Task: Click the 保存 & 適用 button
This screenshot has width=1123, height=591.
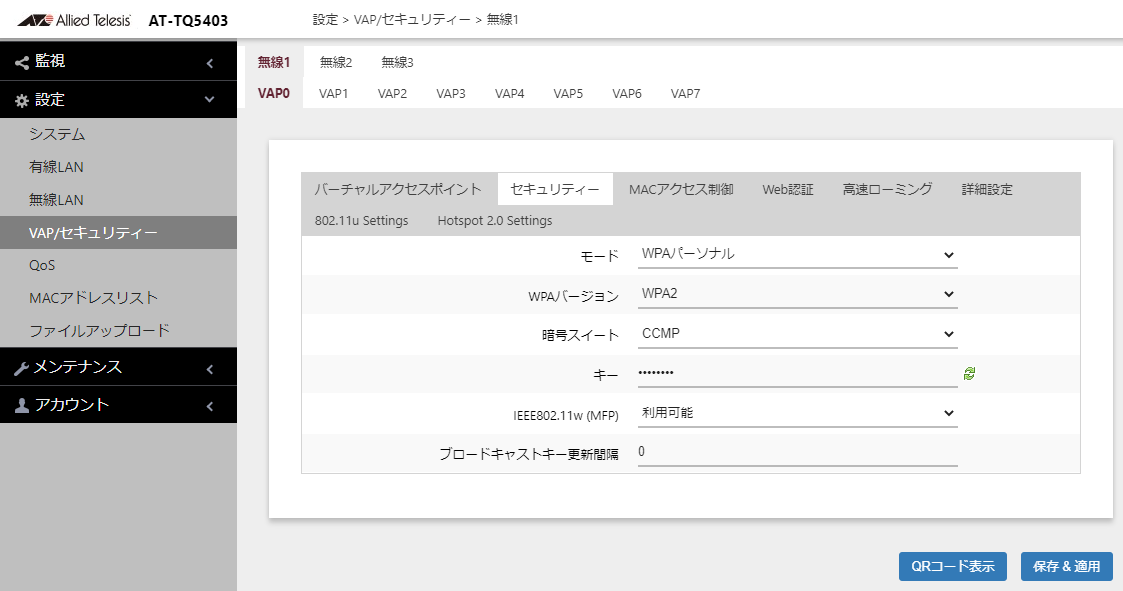Action: 1066,566
